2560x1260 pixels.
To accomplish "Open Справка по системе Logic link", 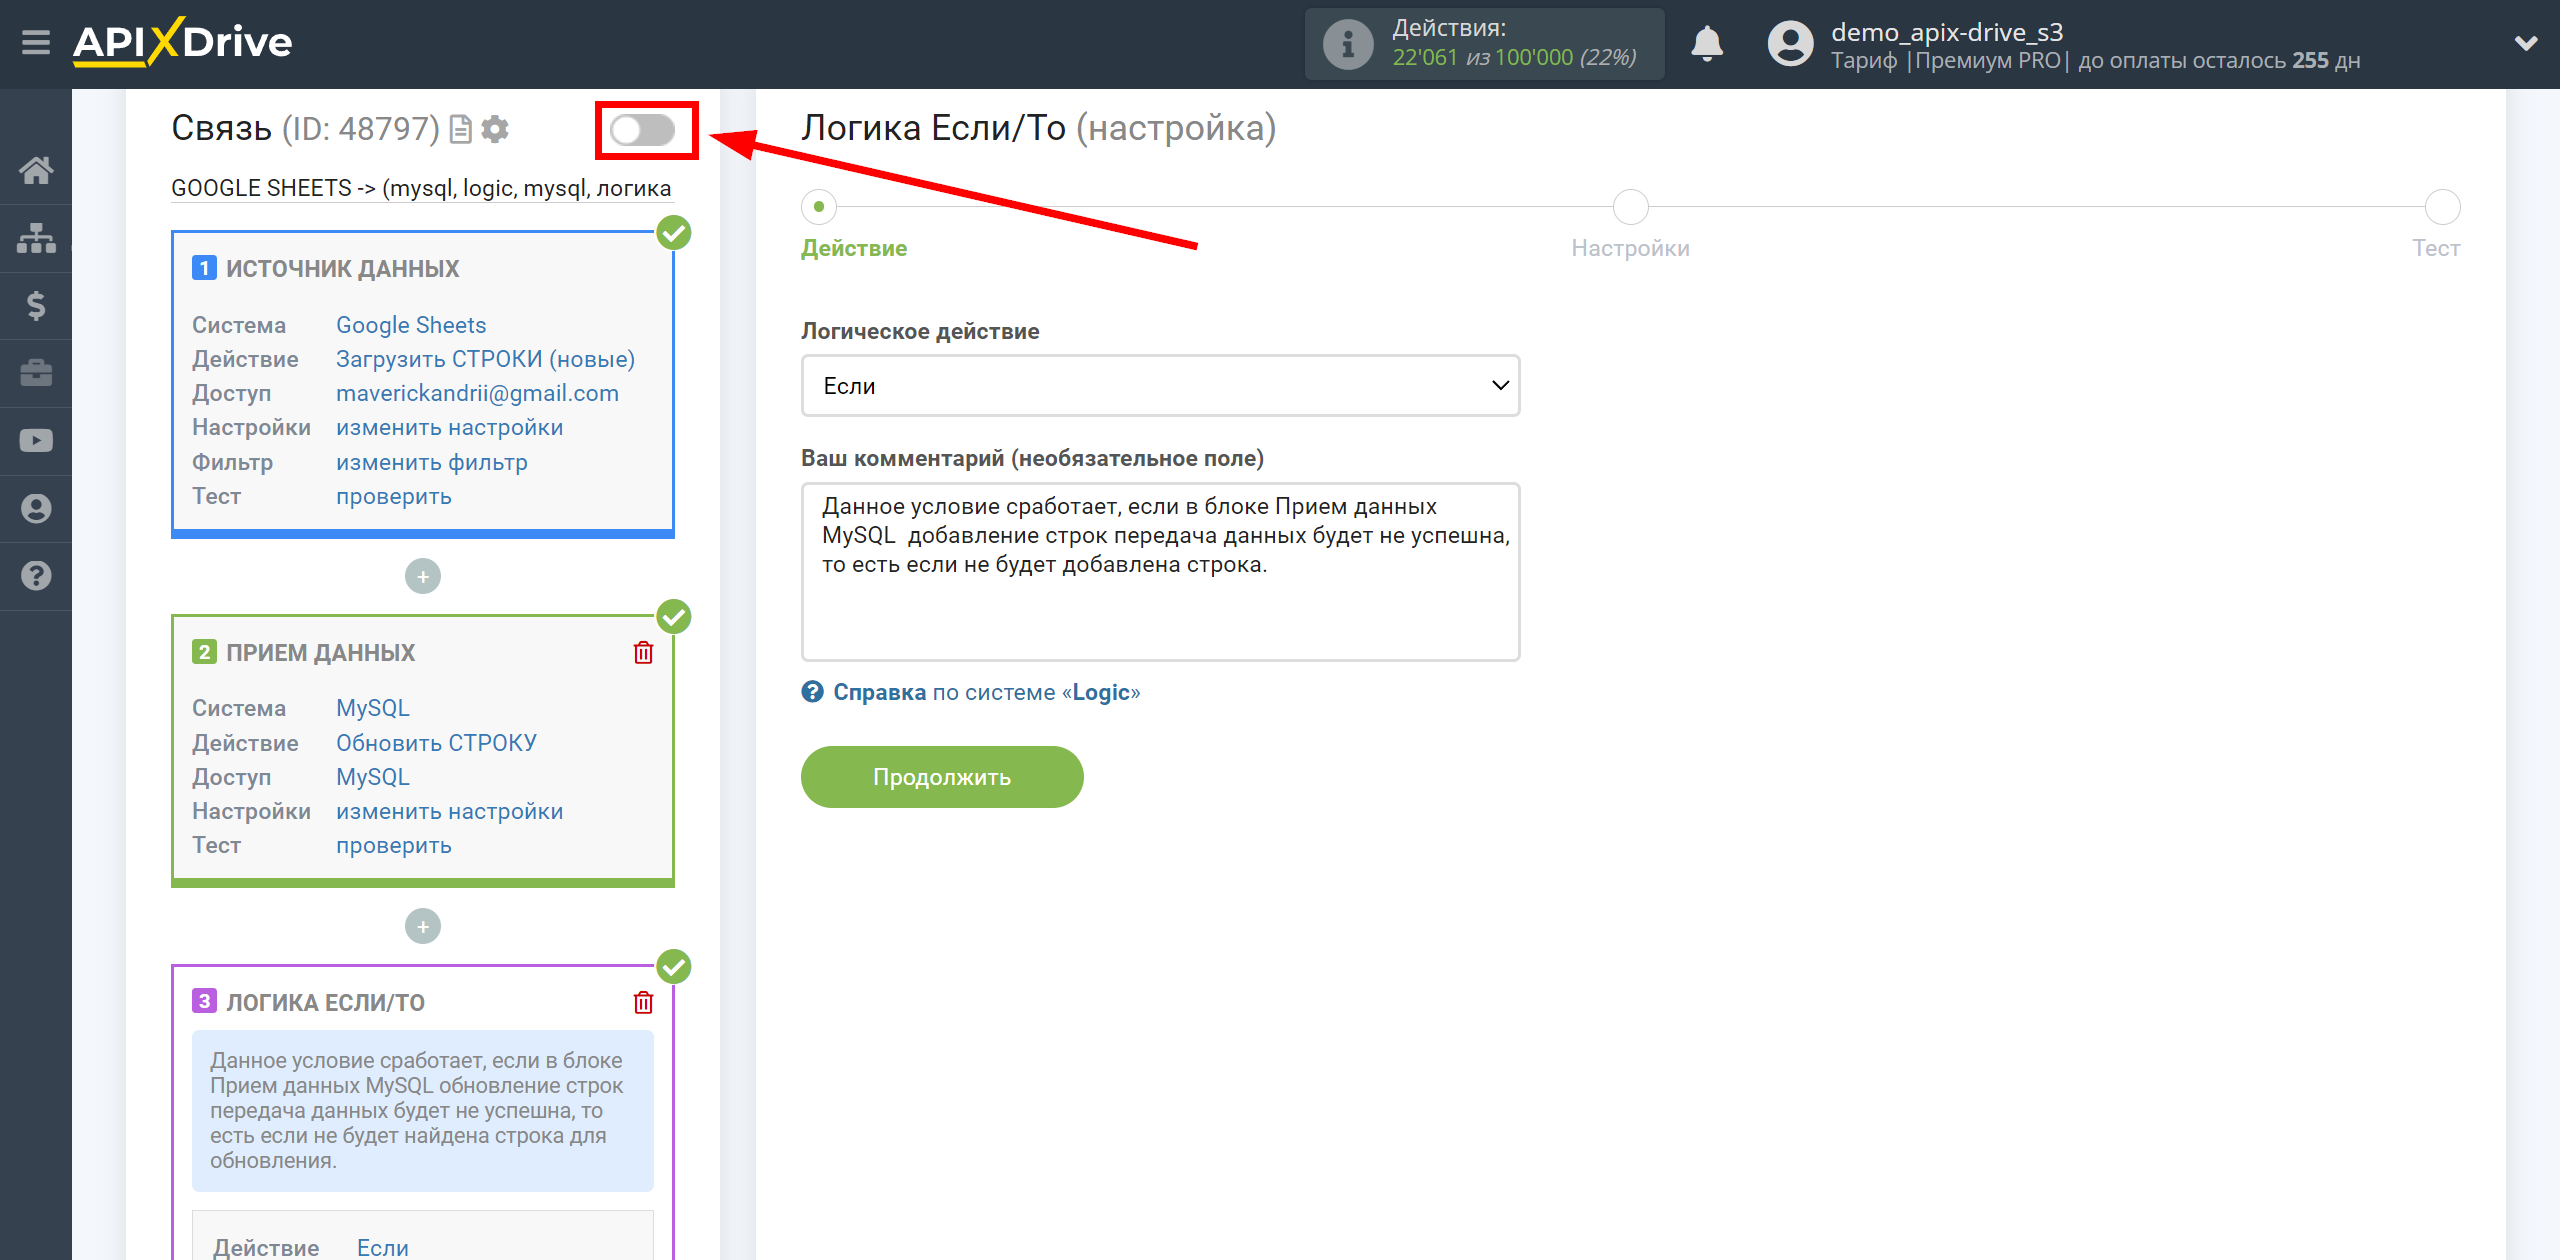I will [986, 692].
